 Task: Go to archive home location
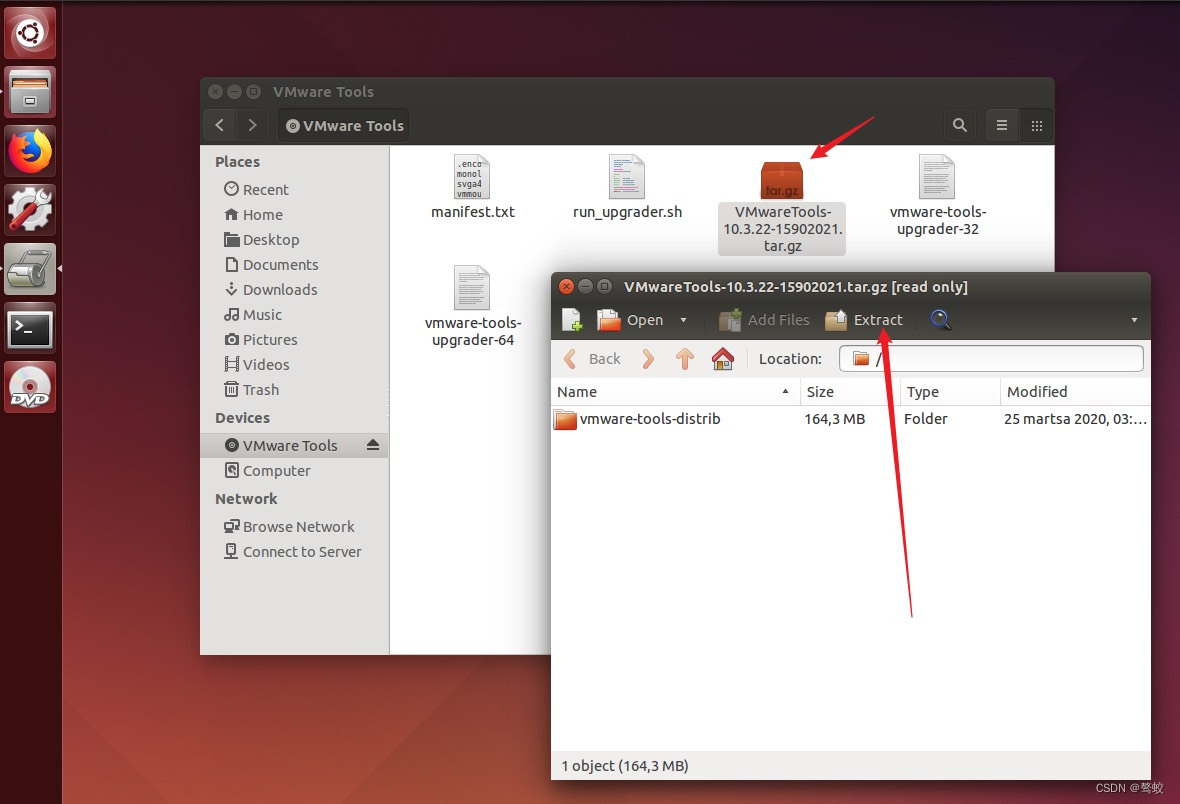tap(722, 359)
